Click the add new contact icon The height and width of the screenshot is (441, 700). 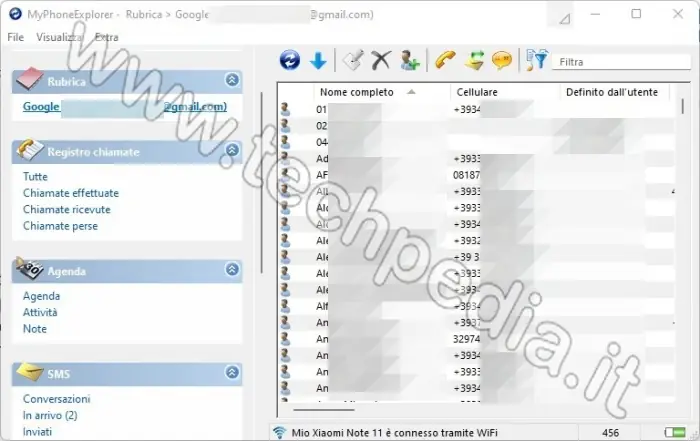coord(409,60)
